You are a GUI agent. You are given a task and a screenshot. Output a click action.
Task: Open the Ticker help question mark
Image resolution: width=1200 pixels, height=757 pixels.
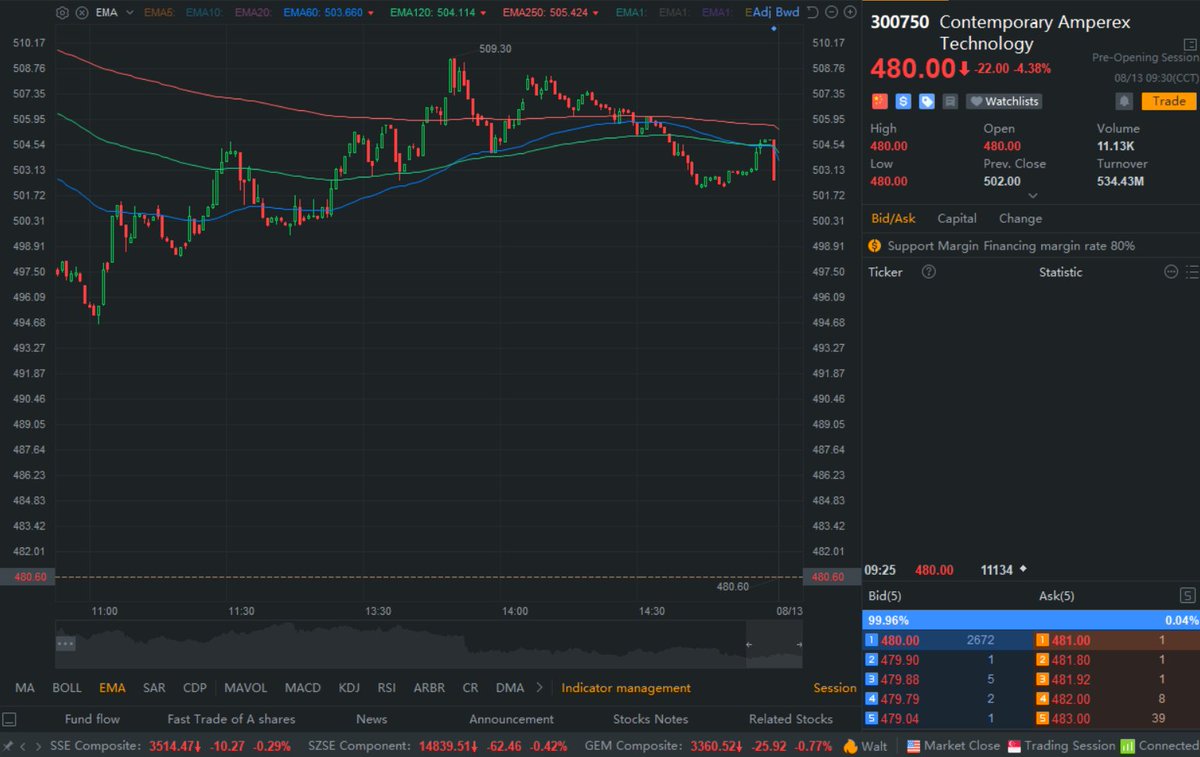pos(928,272)
